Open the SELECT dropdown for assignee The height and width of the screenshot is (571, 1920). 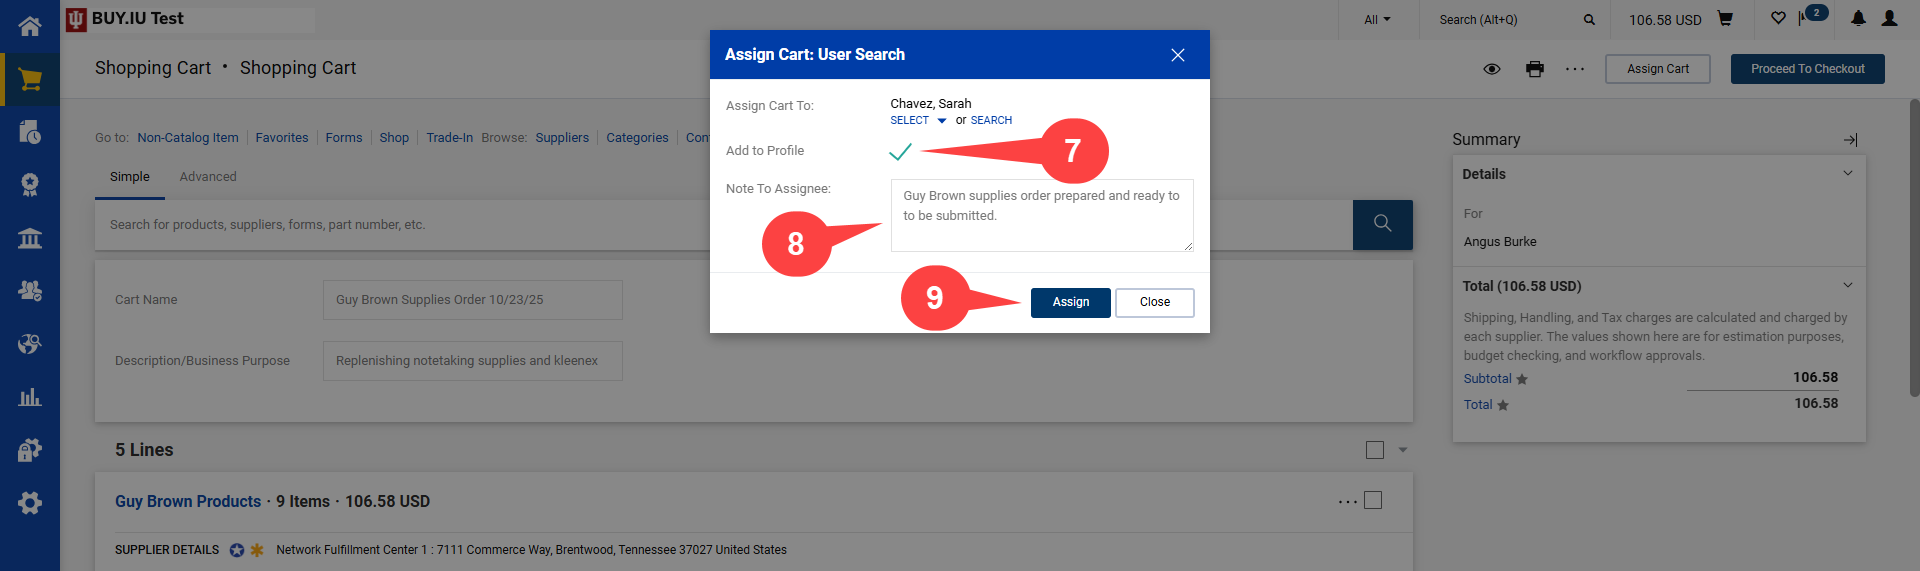pyautogui.click(x=918, y=121)
